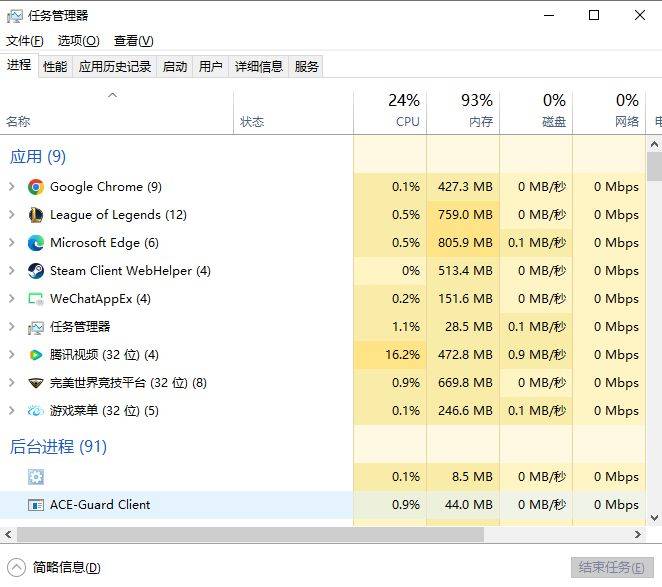Image resolution: width=662 pixels, height=587 pixels.
Task: Expand the League of Legends process group
Action: [11, 215]
